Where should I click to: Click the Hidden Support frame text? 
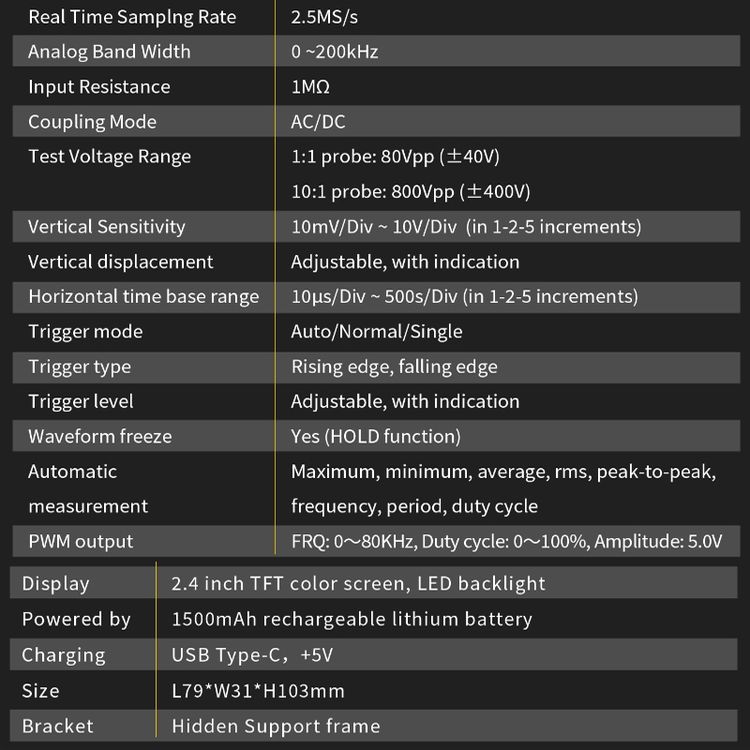pyautogui.click(x=276, y=726)
